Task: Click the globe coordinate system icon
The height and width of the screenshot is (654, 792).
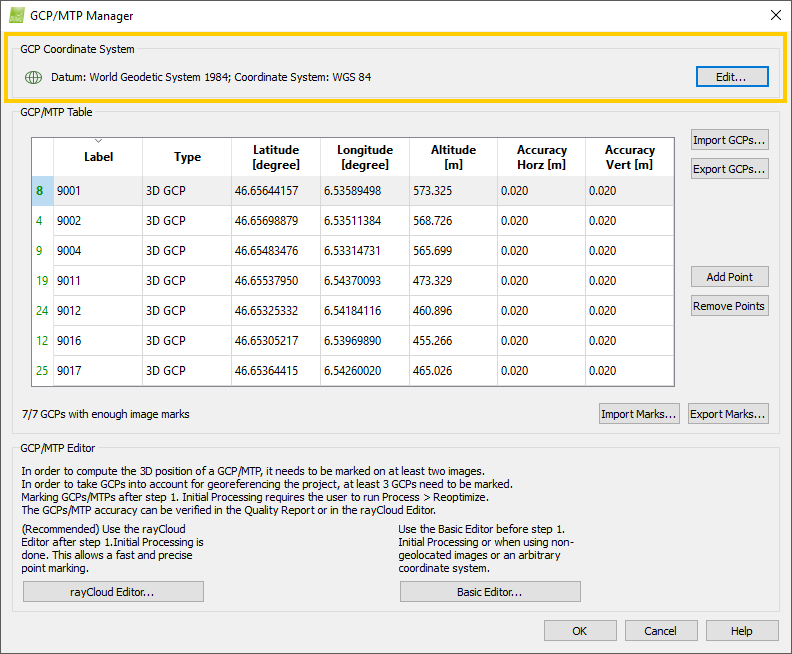Action: [x=33, y=77]
